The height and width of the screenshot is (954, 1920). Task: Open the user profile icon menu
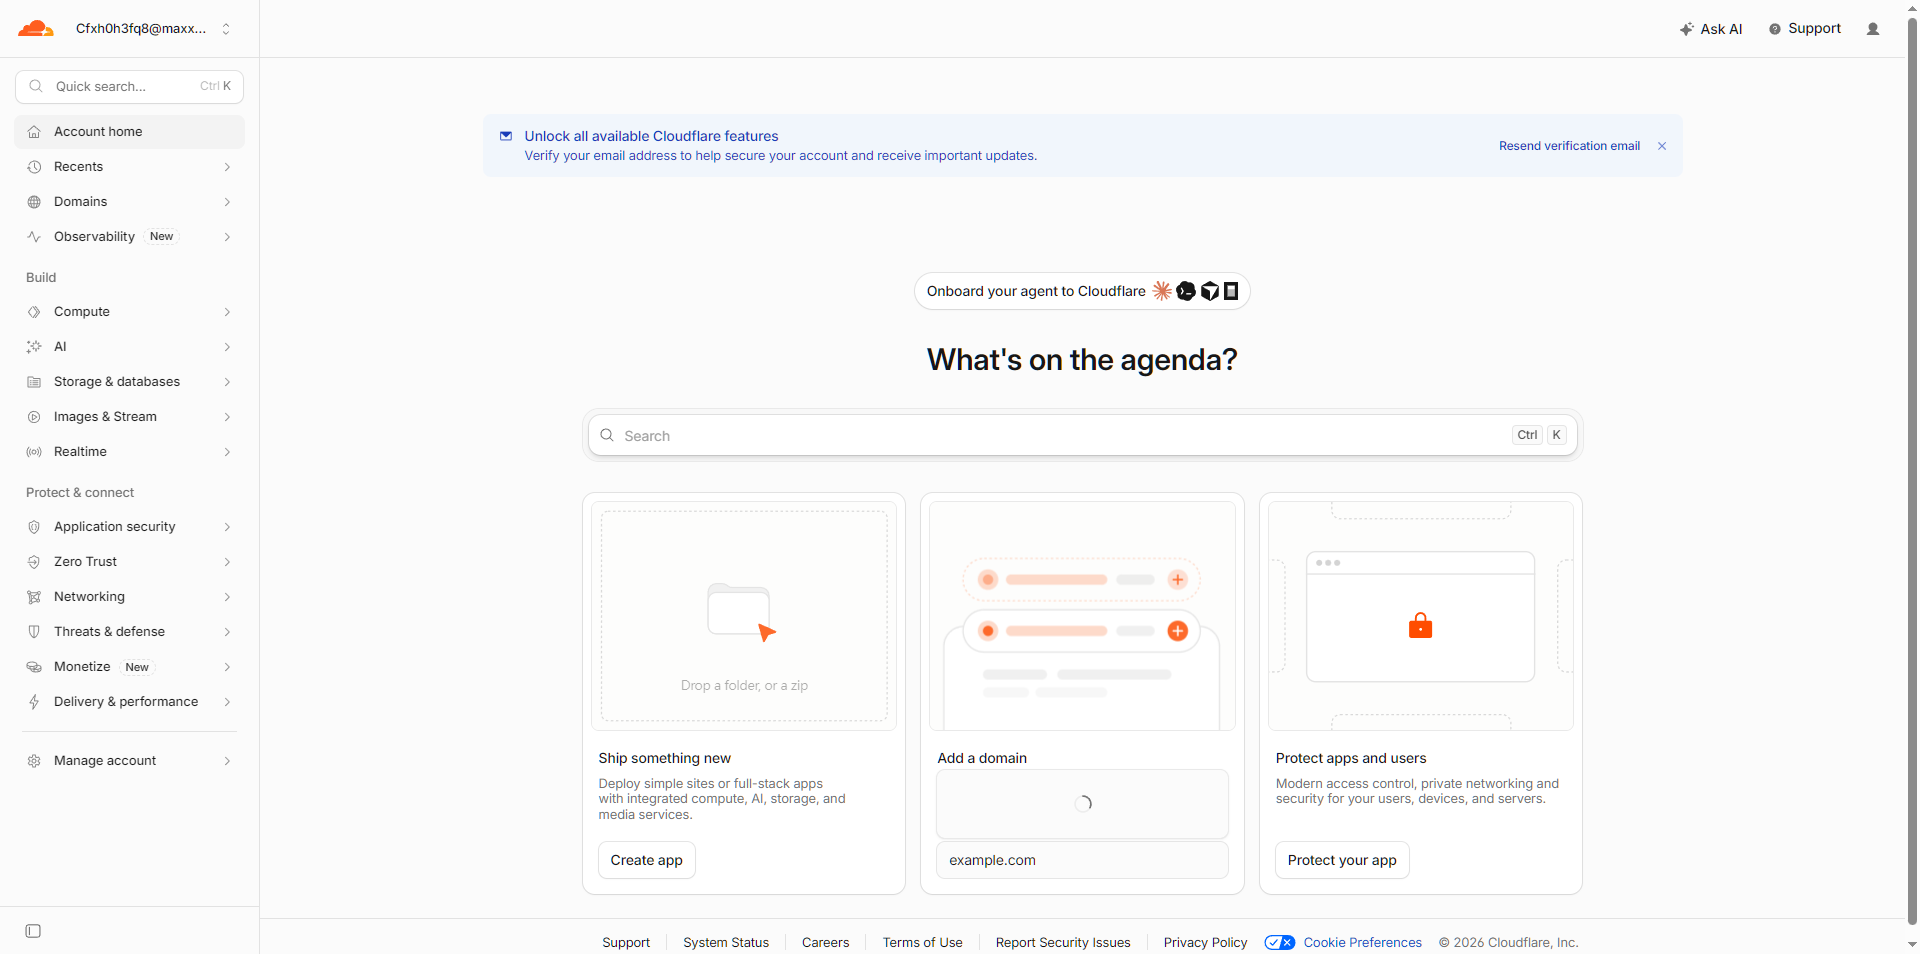tap(1873, 29)
